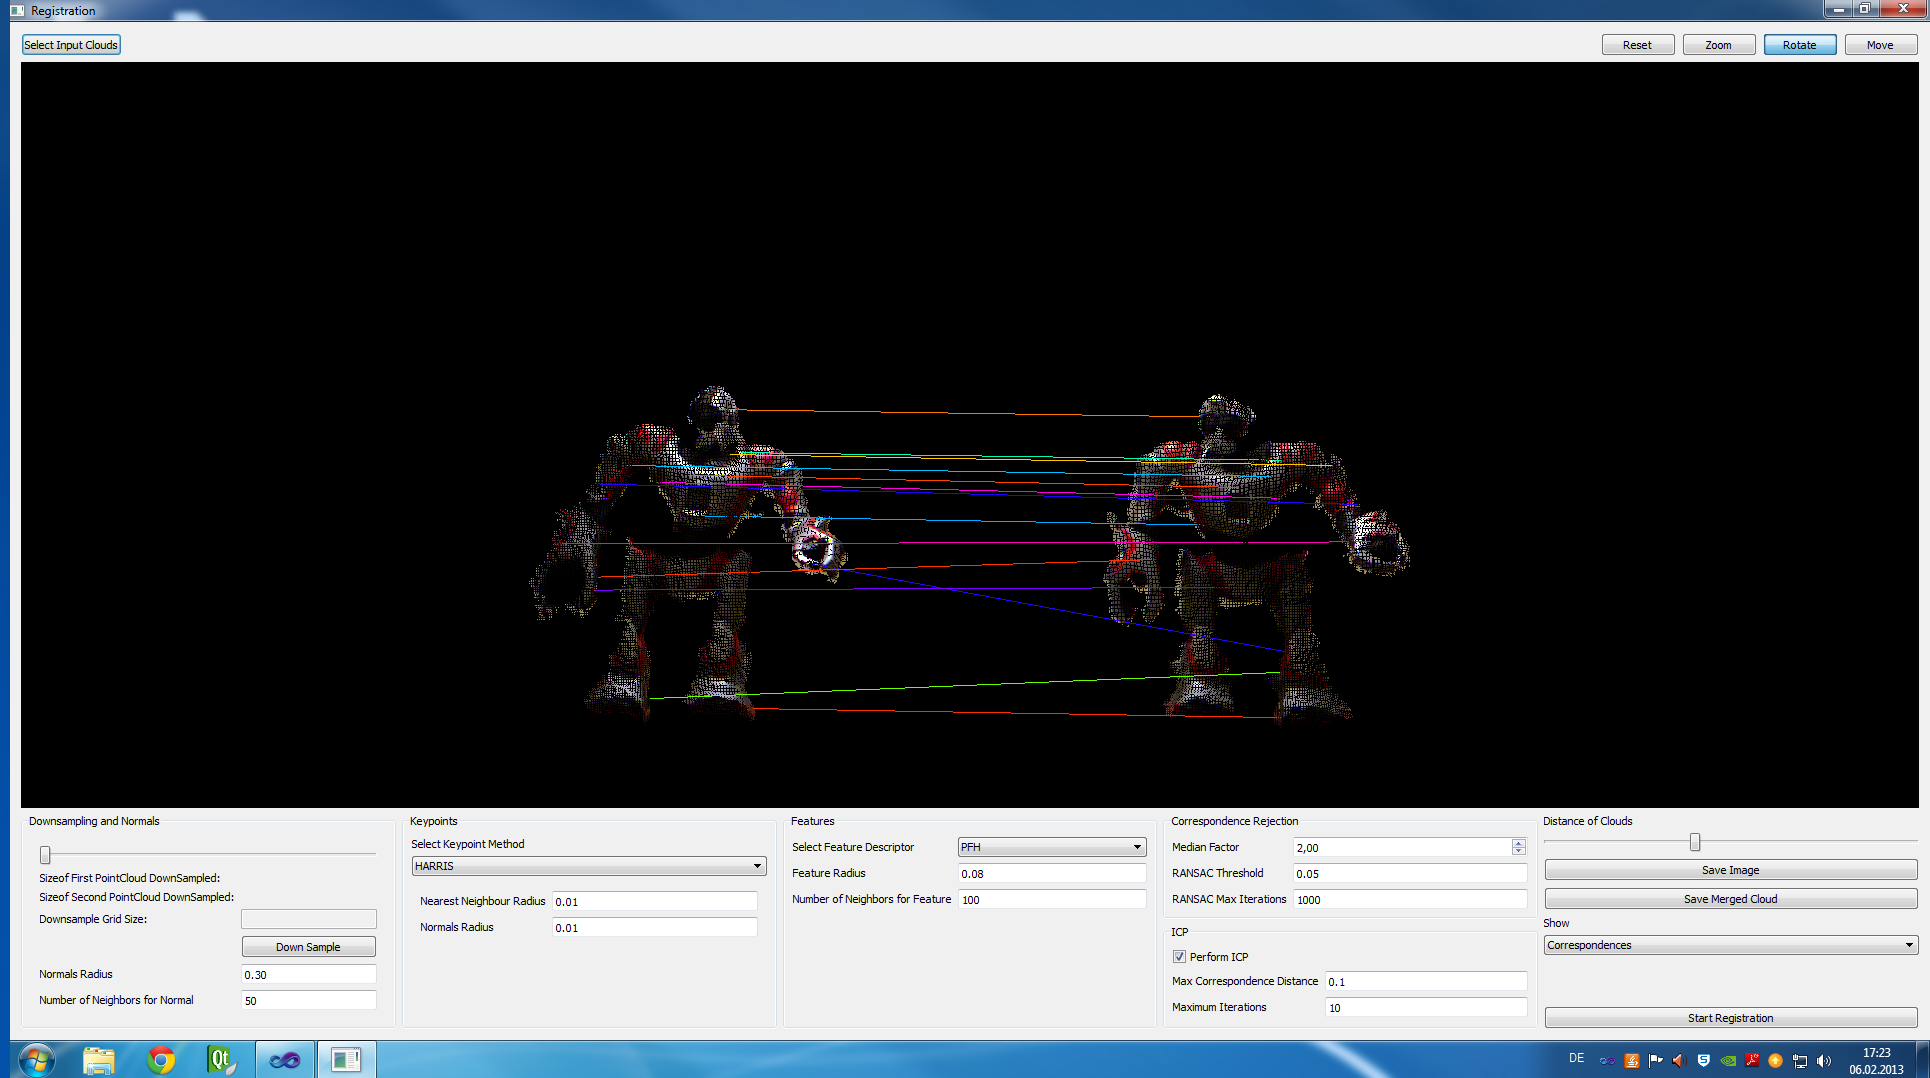Click the Java update tray icon
The image size is (1930, 1078).
coord(1632,1061)
